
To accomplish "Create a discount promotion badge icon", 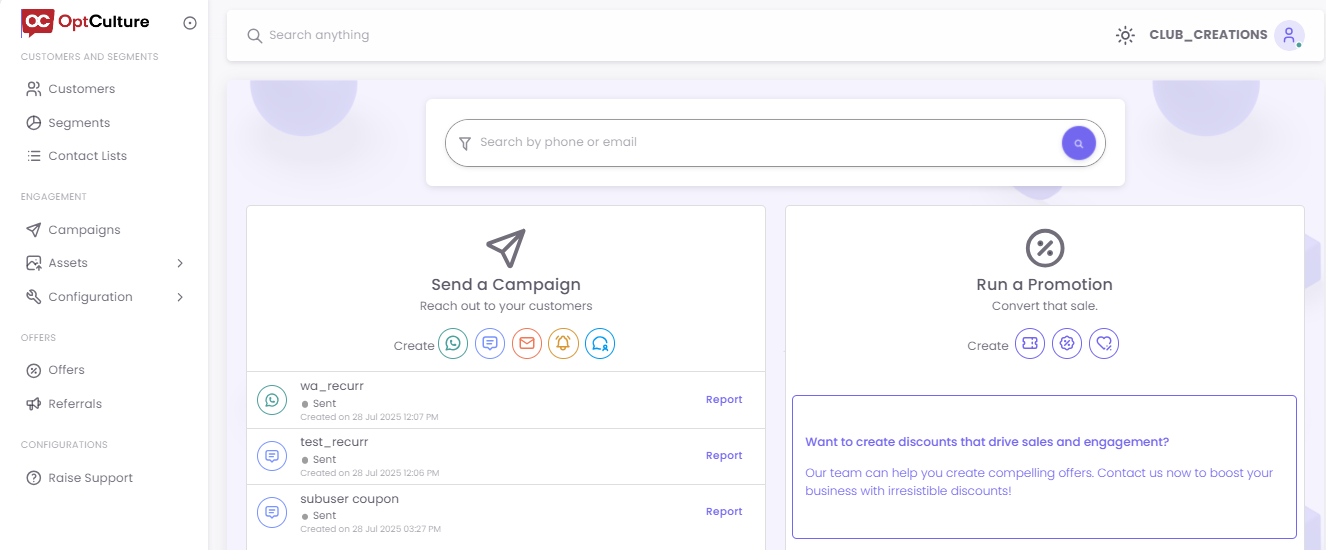I will pos(1067,344).
